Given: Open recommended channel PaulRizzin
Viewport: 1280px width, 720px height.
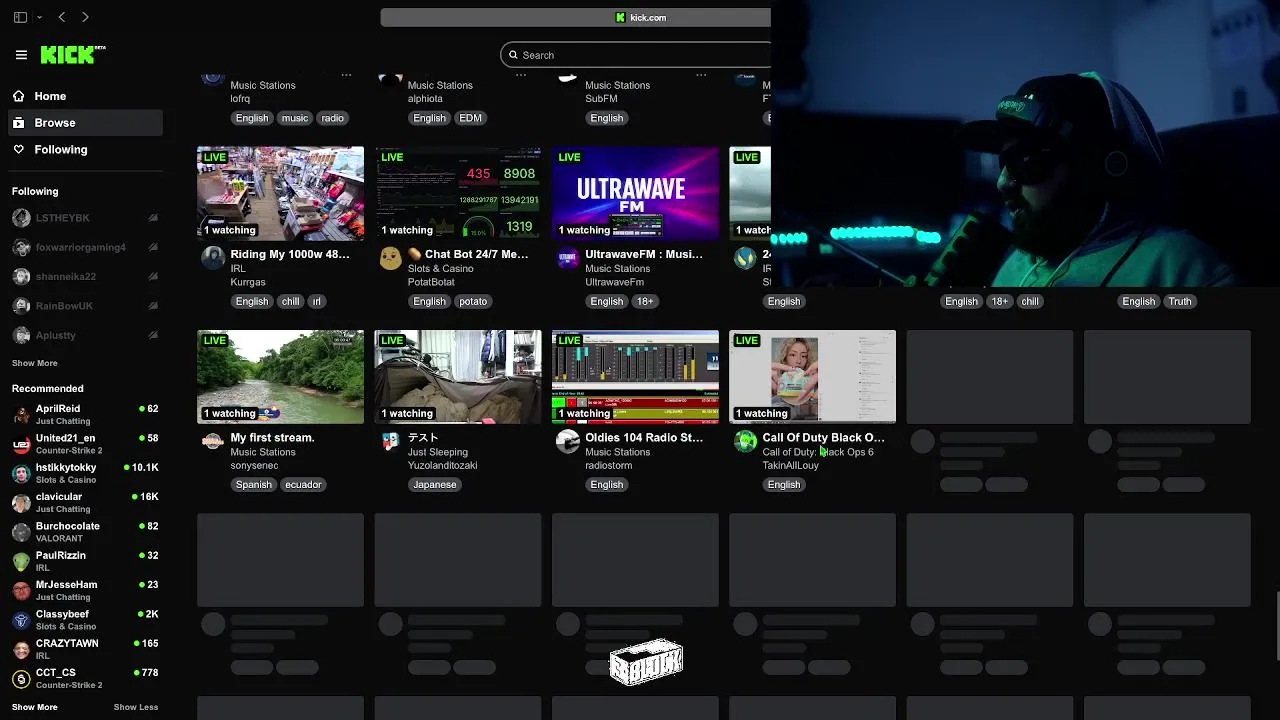Looking at the screenshot, I should pyautogui.click(x=85, y=560).
